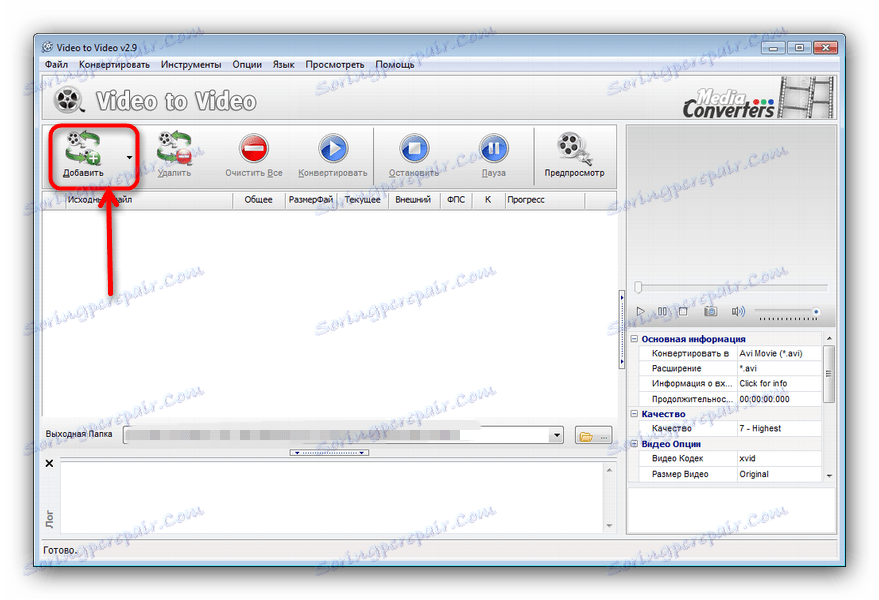Click the preview player play button
This screenshot has height=600, width=879.
coord(641,311)
